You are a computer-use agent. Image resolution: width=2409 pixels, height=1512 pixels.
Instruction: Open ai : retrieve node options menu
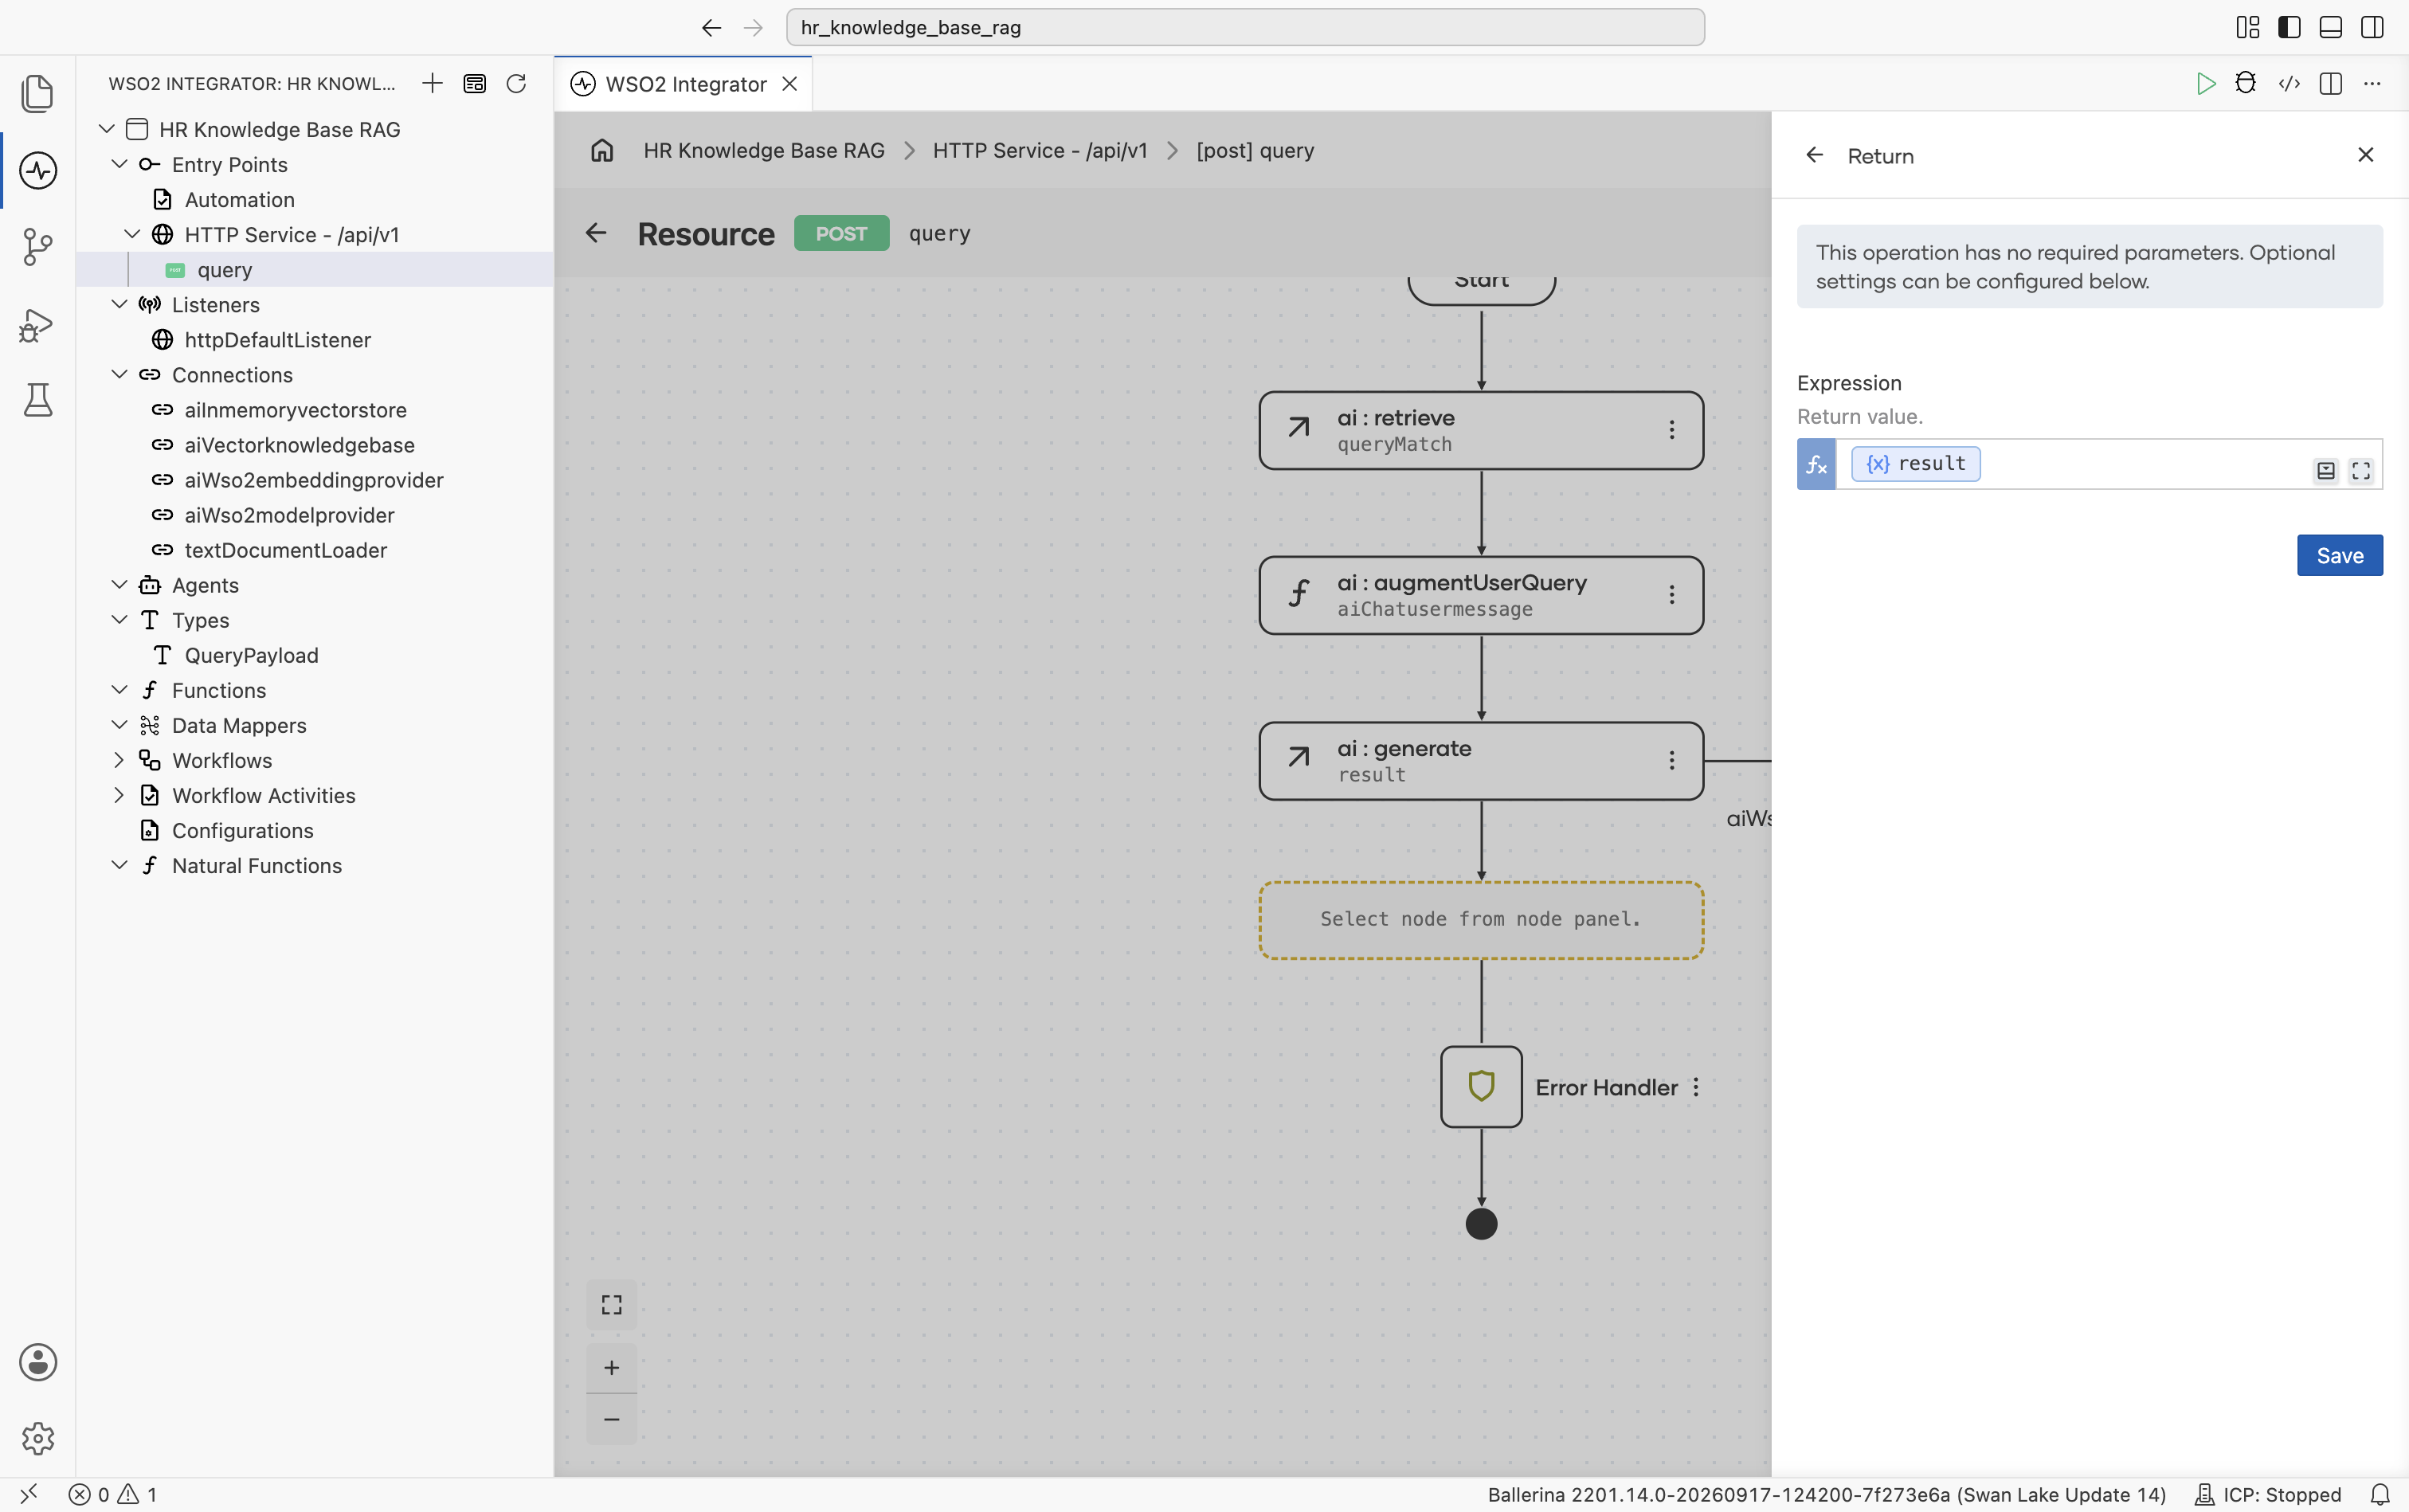point(1671,430)
